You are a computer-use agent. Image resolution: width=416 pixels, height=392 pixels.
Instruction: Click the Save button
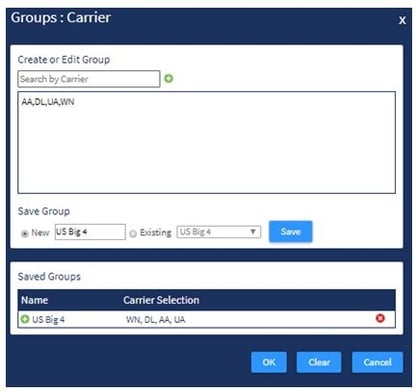tap(291, 232)
